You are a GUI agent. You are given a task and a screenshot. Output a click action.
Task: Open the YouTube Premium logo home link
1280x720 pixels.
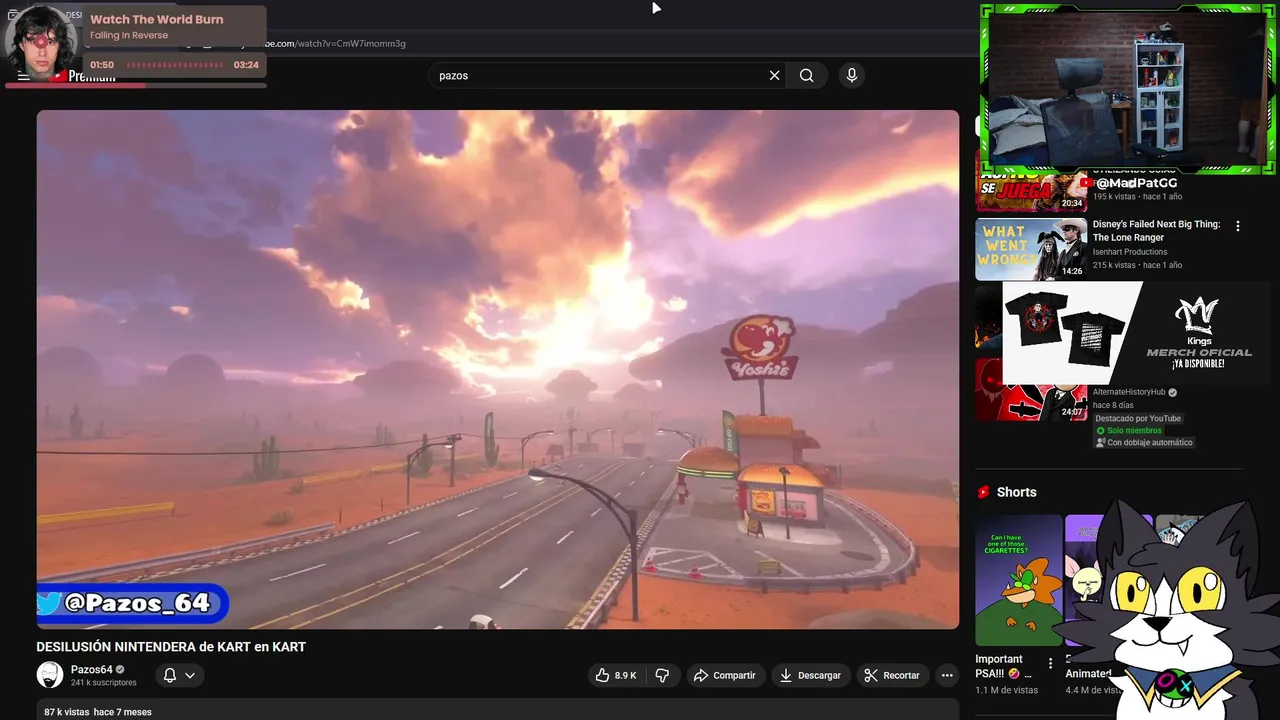pos(84,76)
